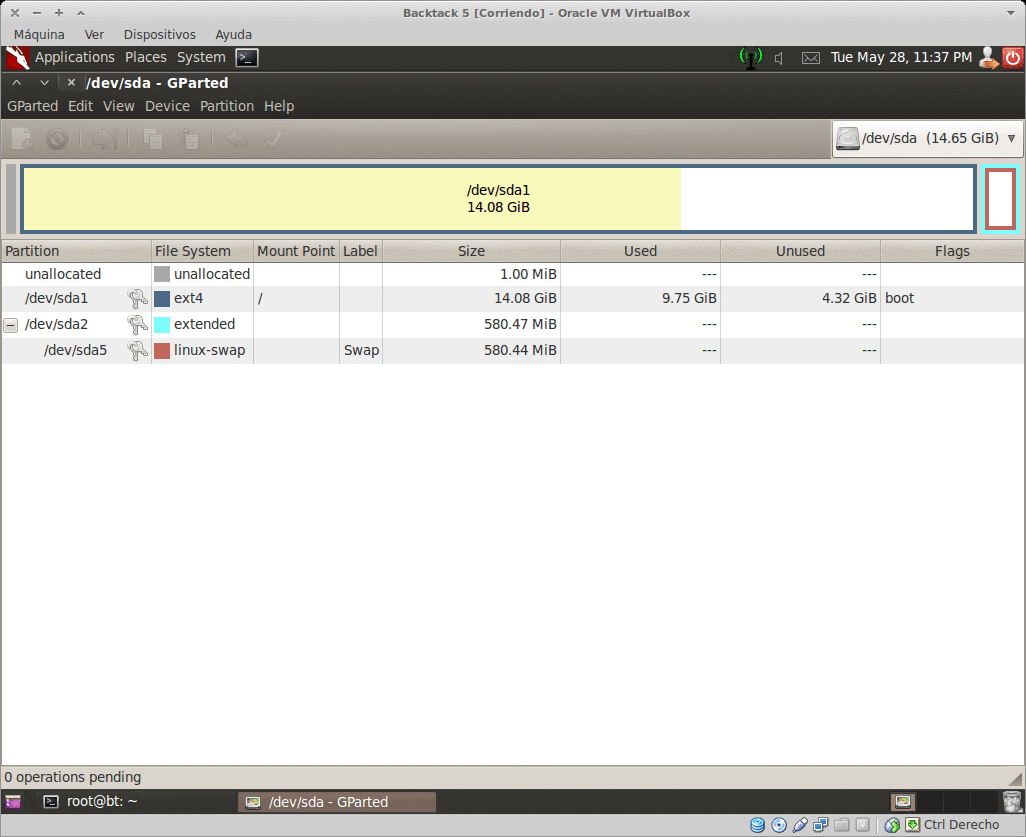Open the volume speaker control
Image resolution: width=1026 pixels, height=837 pixels.
(x=780, y=58)
